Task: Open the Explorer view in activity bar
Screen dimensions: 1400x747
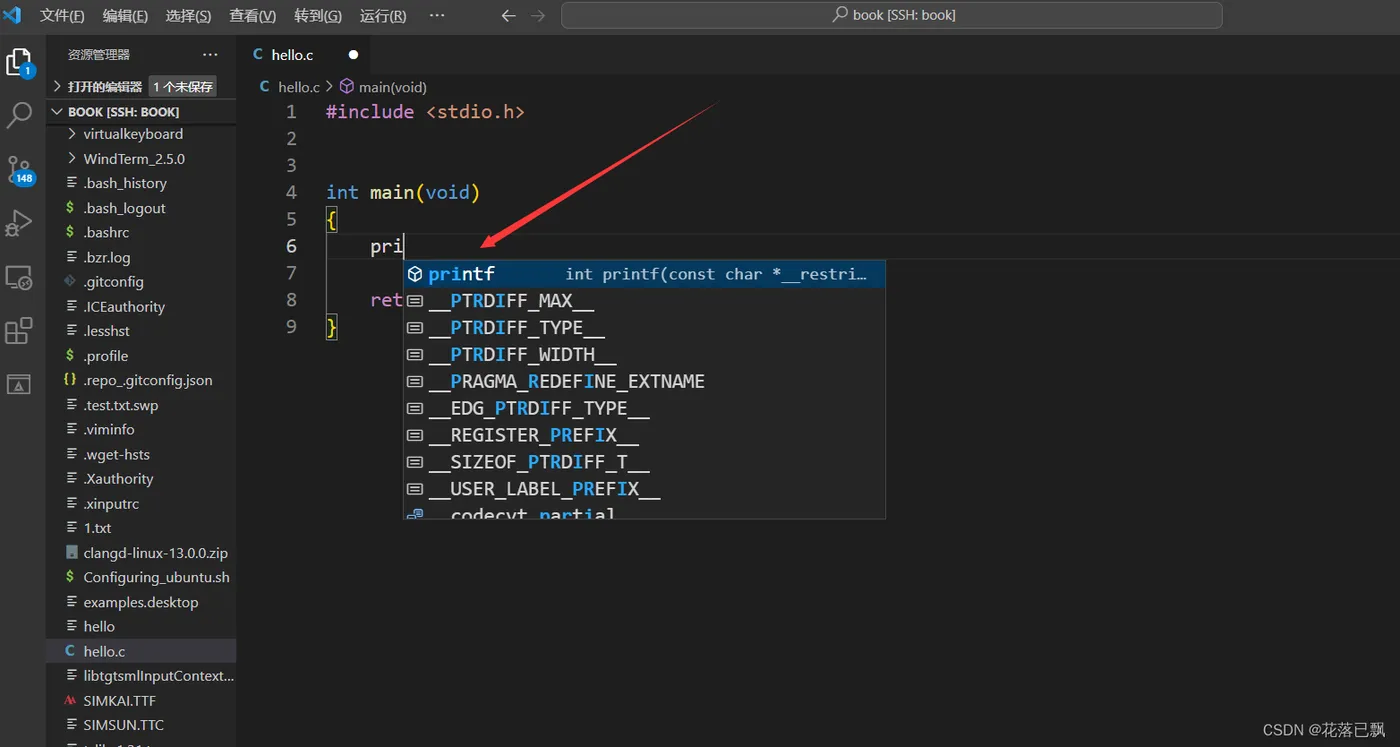Action: 19,62
